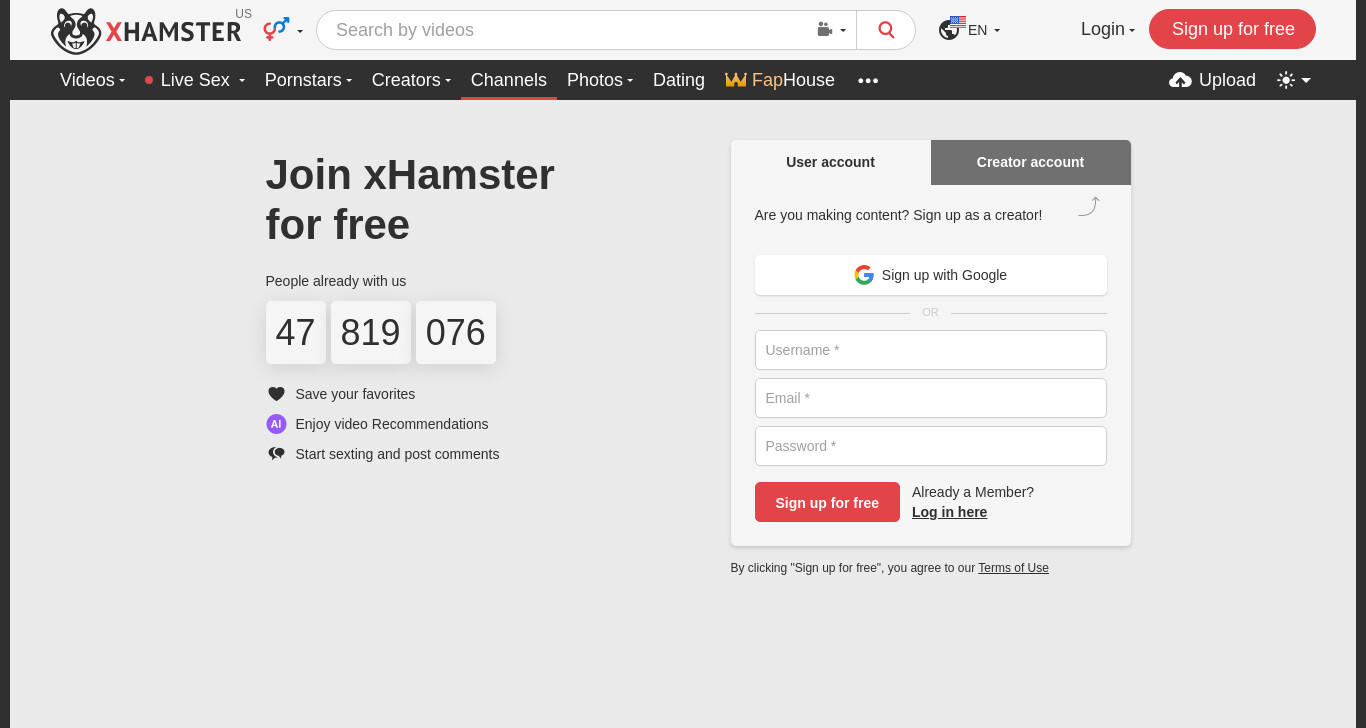Open FapHouse crown link
Screen dimensions: 1366x728
pyautogui.click(x=780, y=80)
